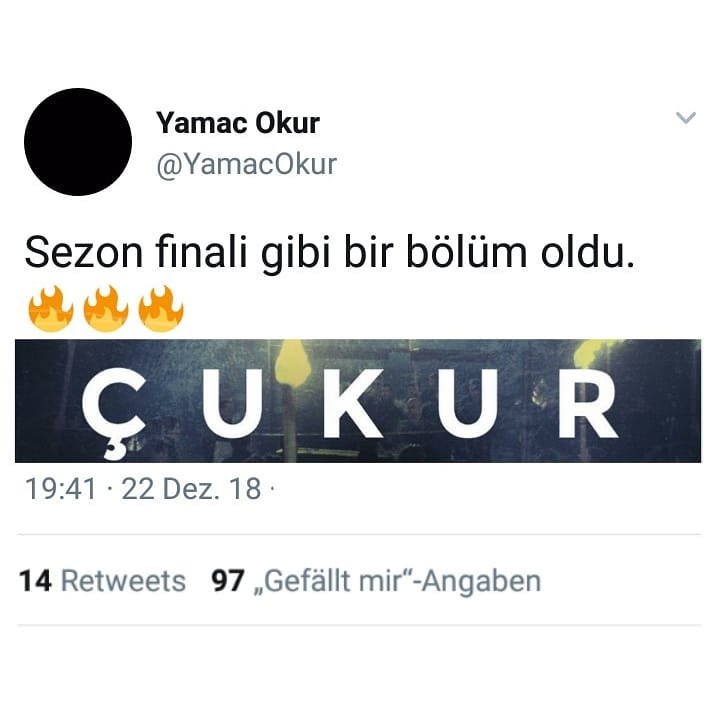Click the letter K in banner
Image resolution: width=720 pixels, height=720 pixels.
point(352,403)
